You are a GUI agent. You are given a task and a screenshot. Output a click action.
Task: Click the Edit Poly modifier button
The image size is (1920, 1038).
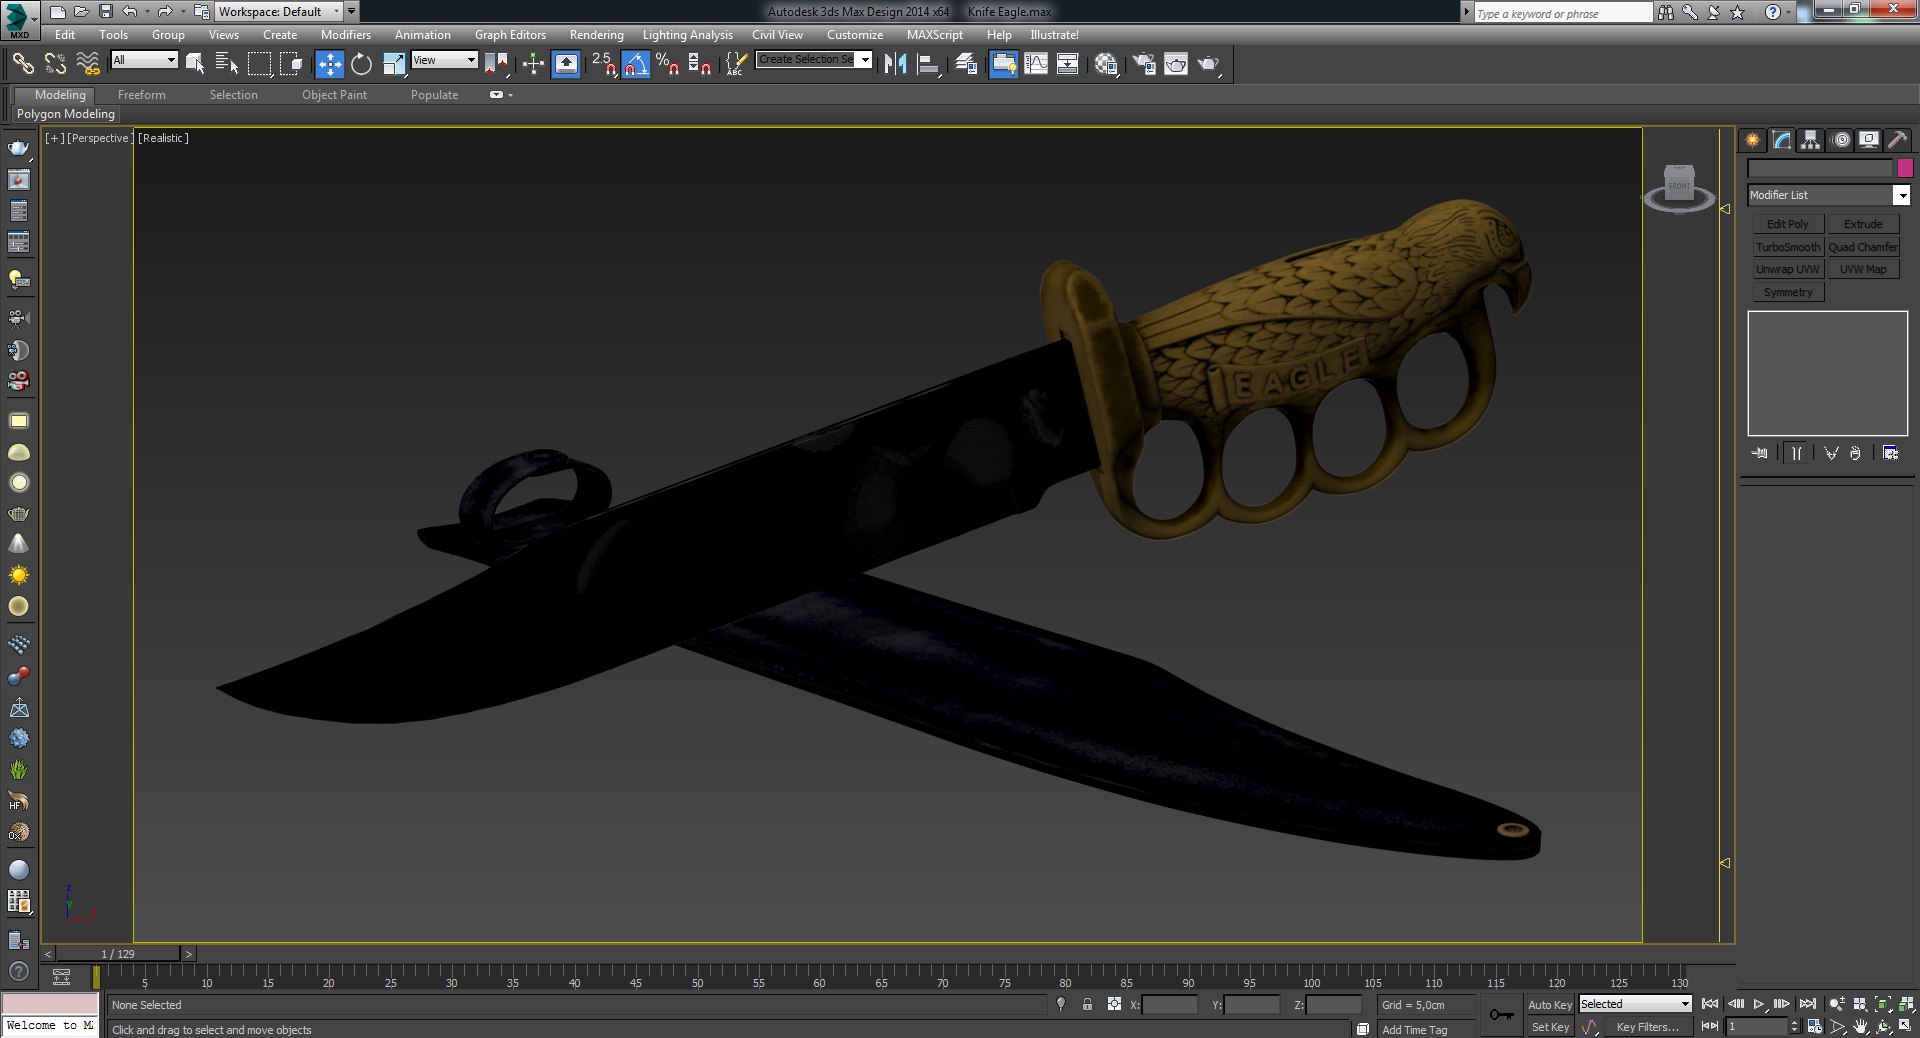pyautogui.click(x=1788, y=224)
